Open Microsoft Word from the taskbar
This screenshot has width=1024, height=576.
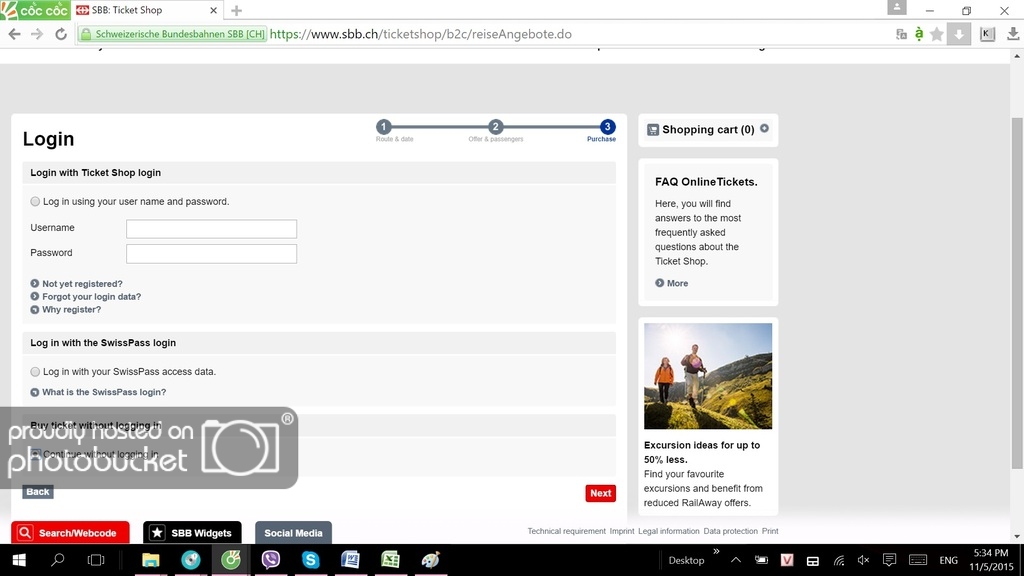tap(350, 560)
